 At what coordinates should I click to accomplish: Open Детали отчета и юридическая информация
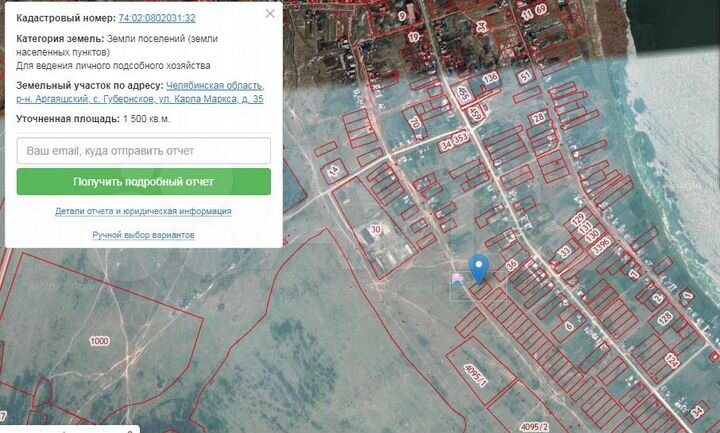(x=143, y=211)
